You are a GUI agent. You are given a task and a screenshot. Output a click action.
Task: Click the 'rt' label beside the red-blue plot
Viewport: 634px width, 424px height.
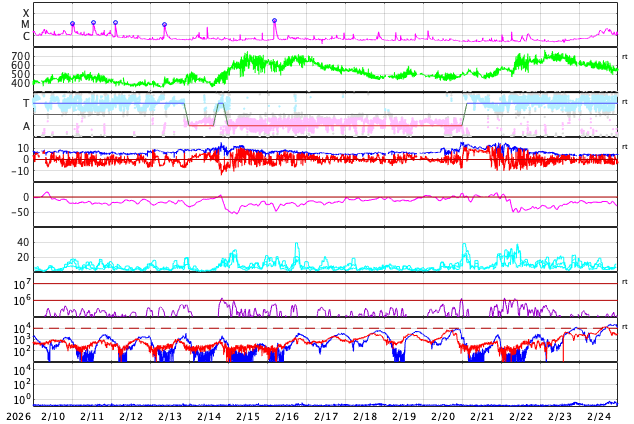(x=624, y=147)
